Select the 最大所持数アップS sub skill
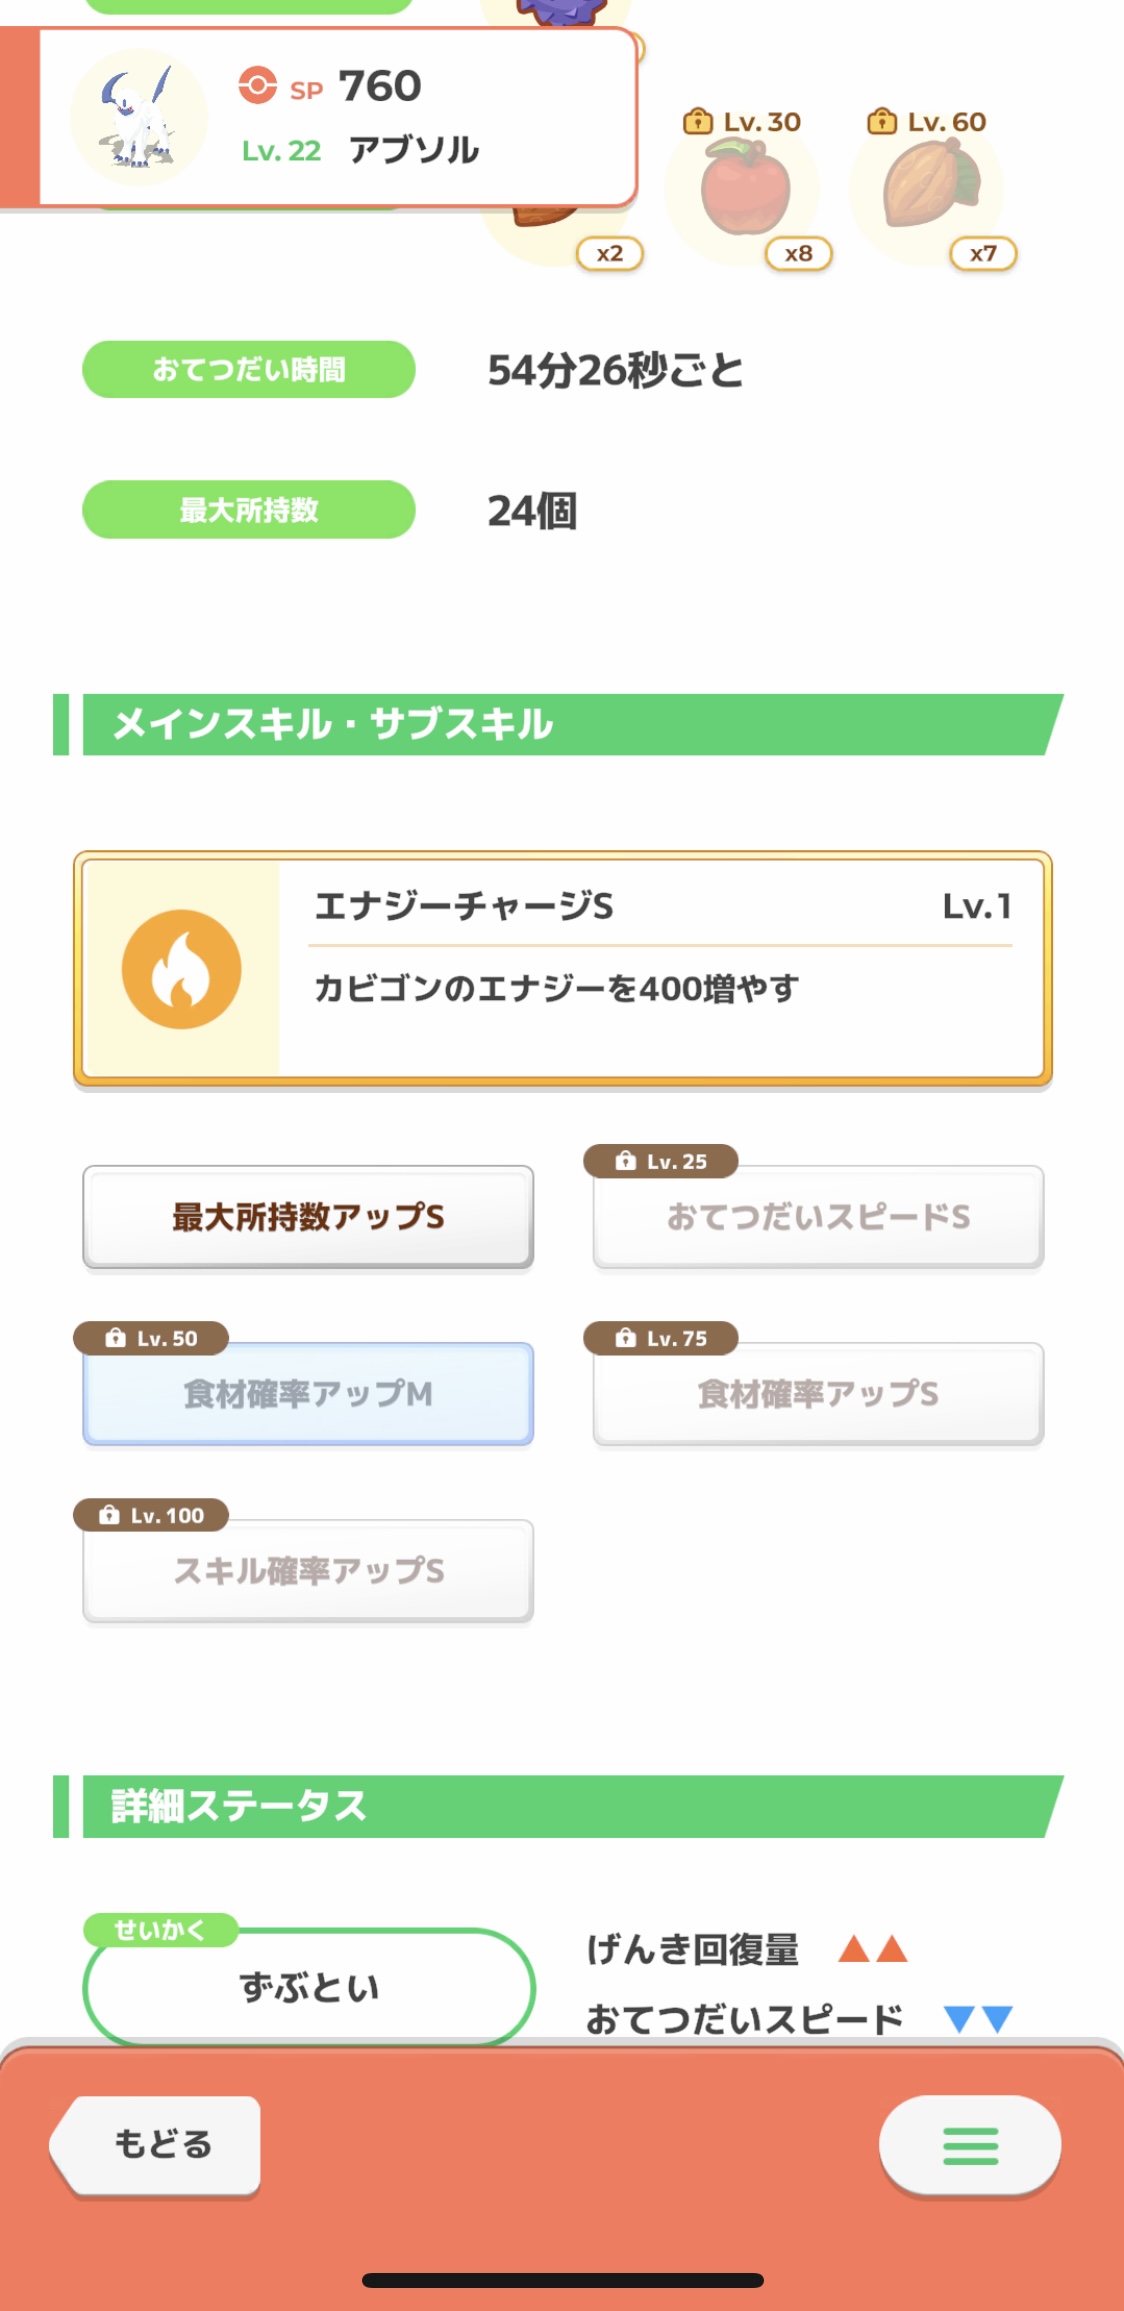 308,1217
